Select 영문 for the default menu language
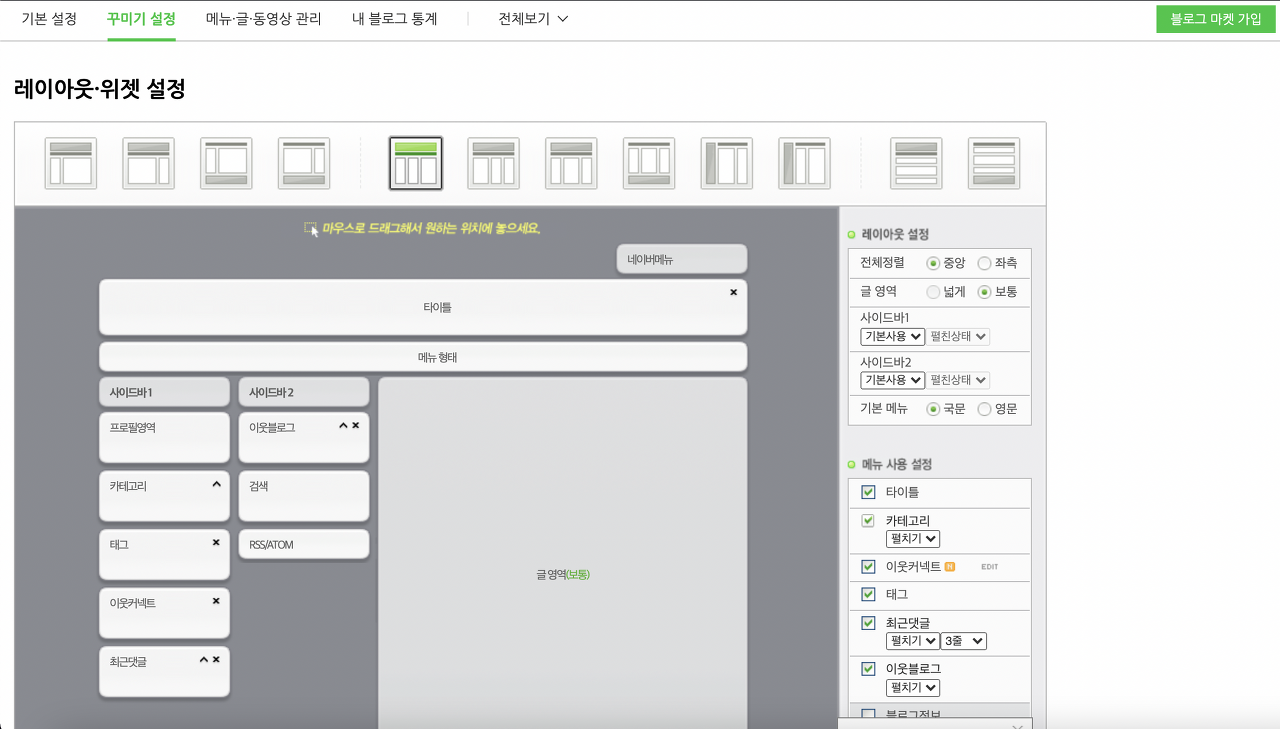The image size is (1280, 729). tap(984, 409)
